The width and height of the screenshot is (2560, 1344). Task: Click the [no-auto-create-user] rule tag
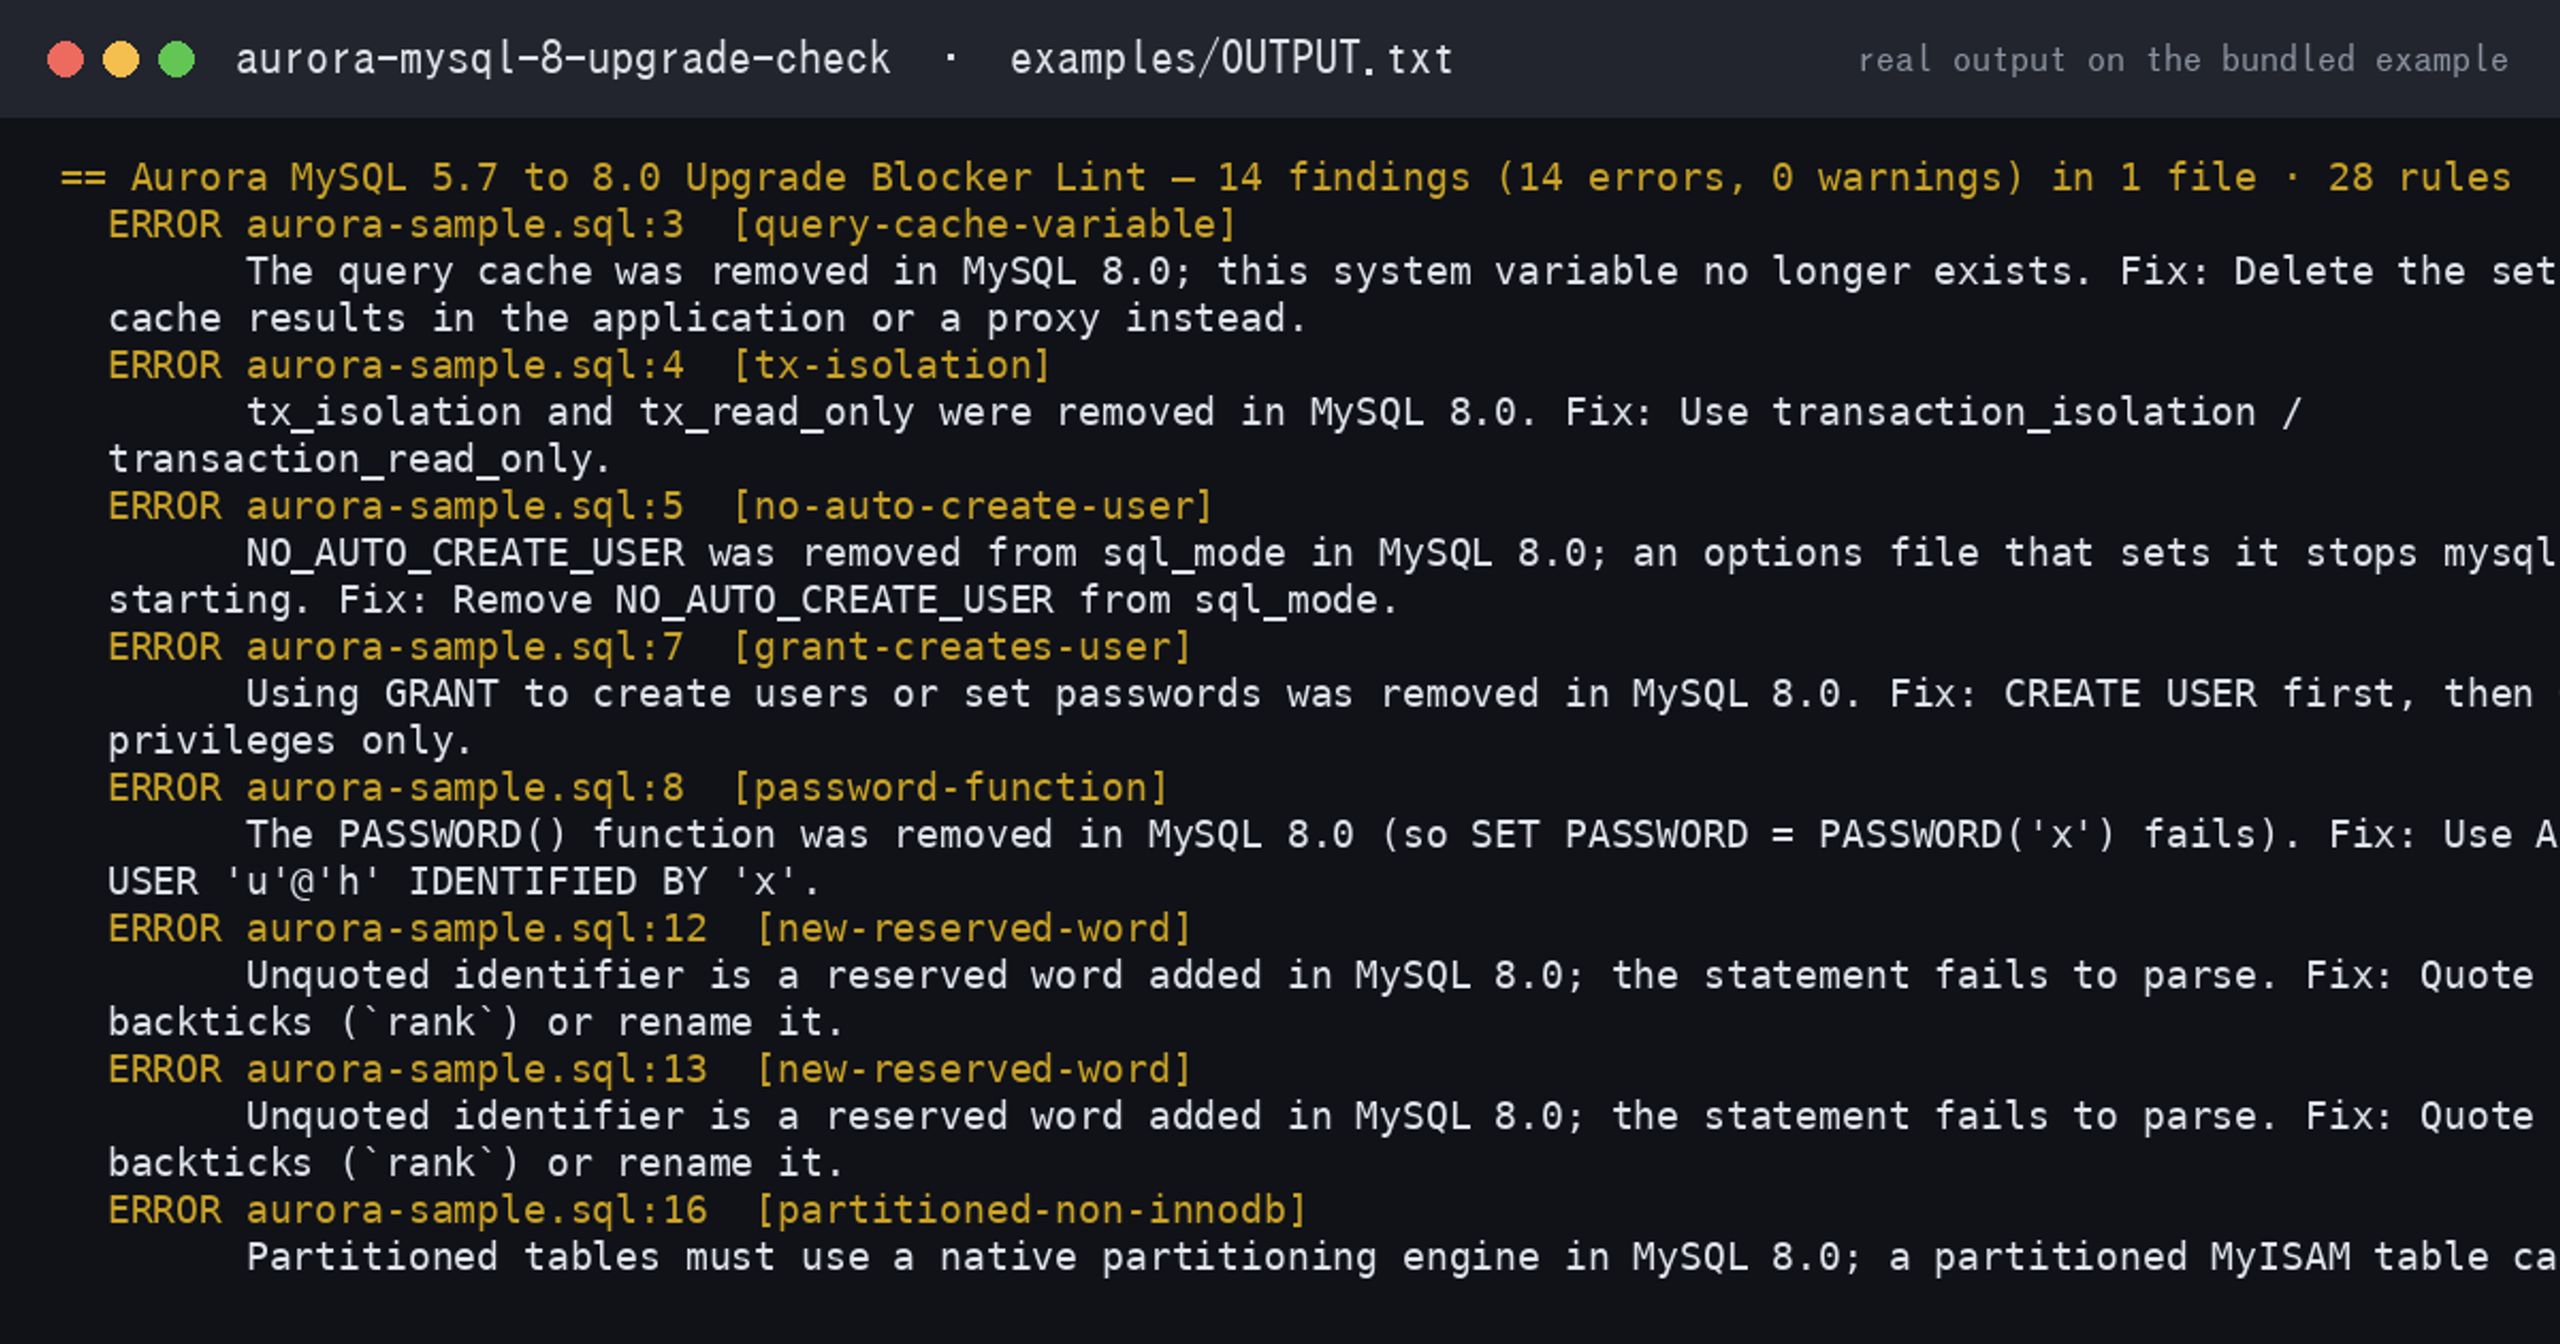[x=973, y=507]
